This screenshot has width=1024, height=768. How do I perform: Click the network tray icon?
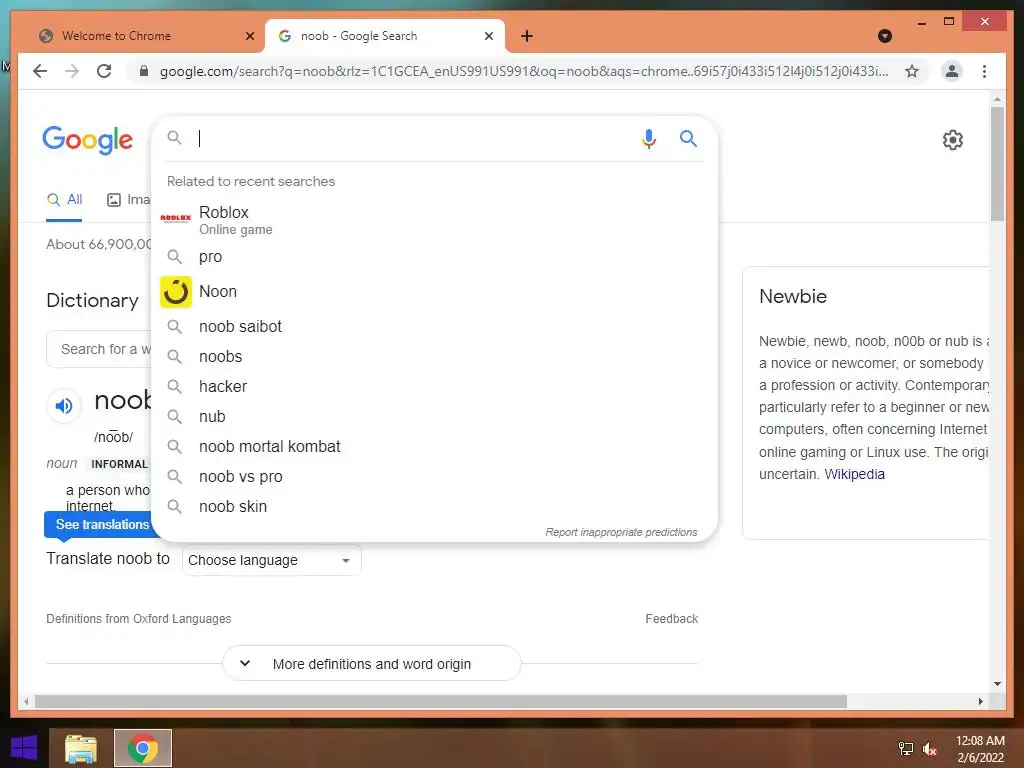[x=906, y=749]
